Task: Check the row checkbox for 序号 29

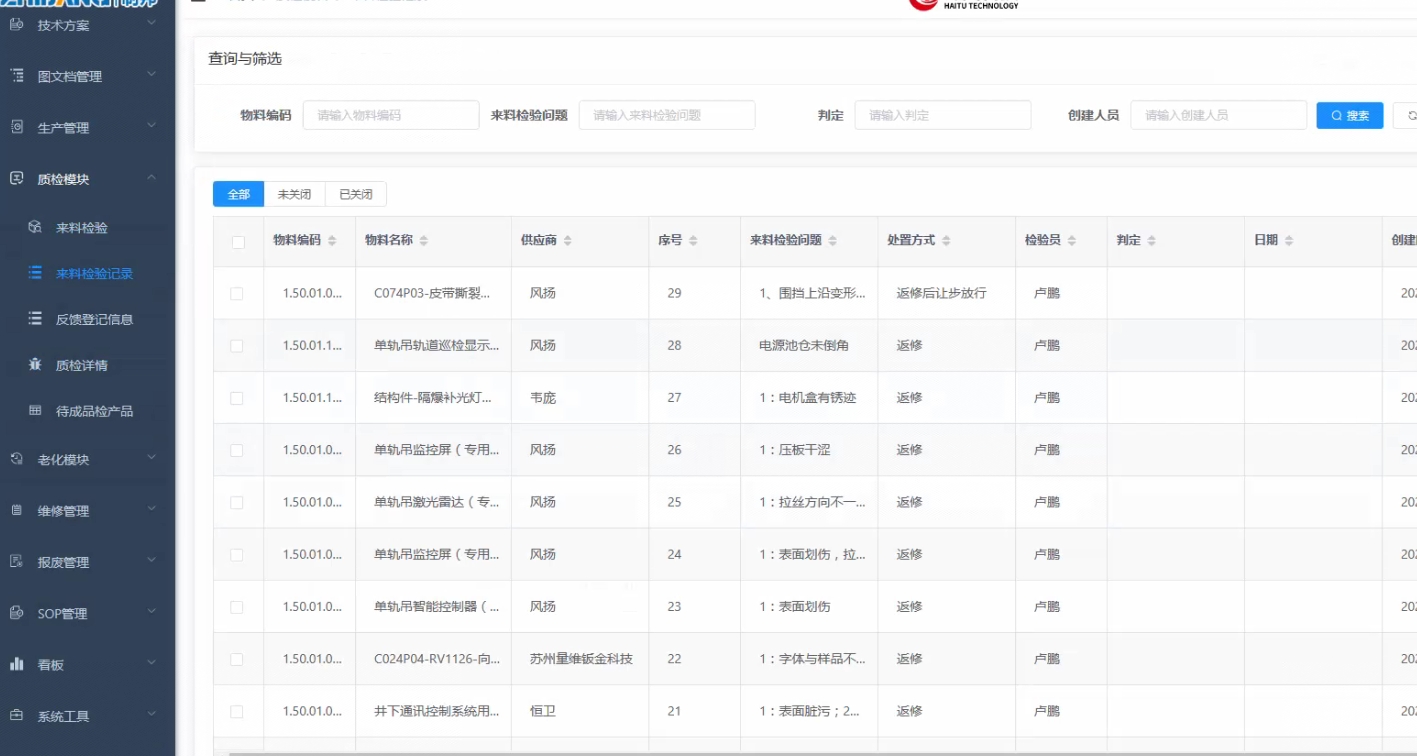Action: pyautogui.click(x=237, y=294)
